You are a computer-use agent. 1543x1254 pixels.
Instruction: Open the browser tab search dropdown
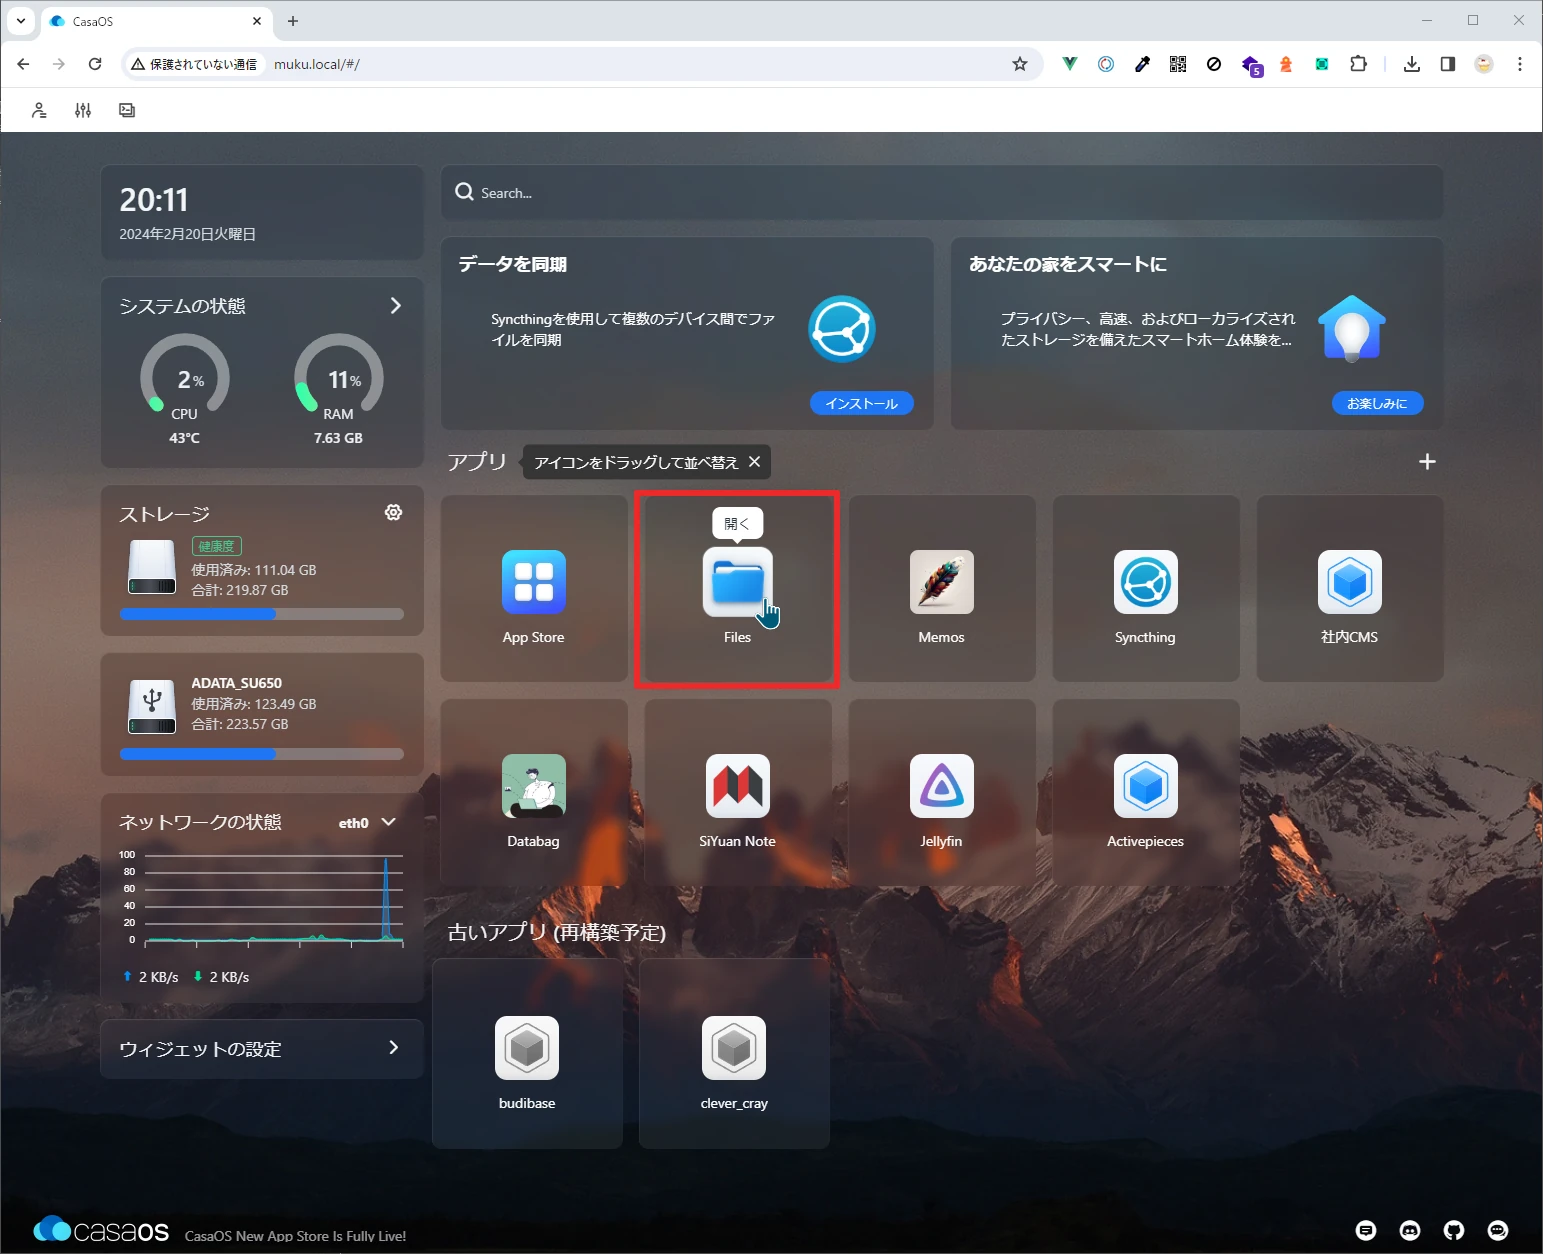[x=20, y=20]
